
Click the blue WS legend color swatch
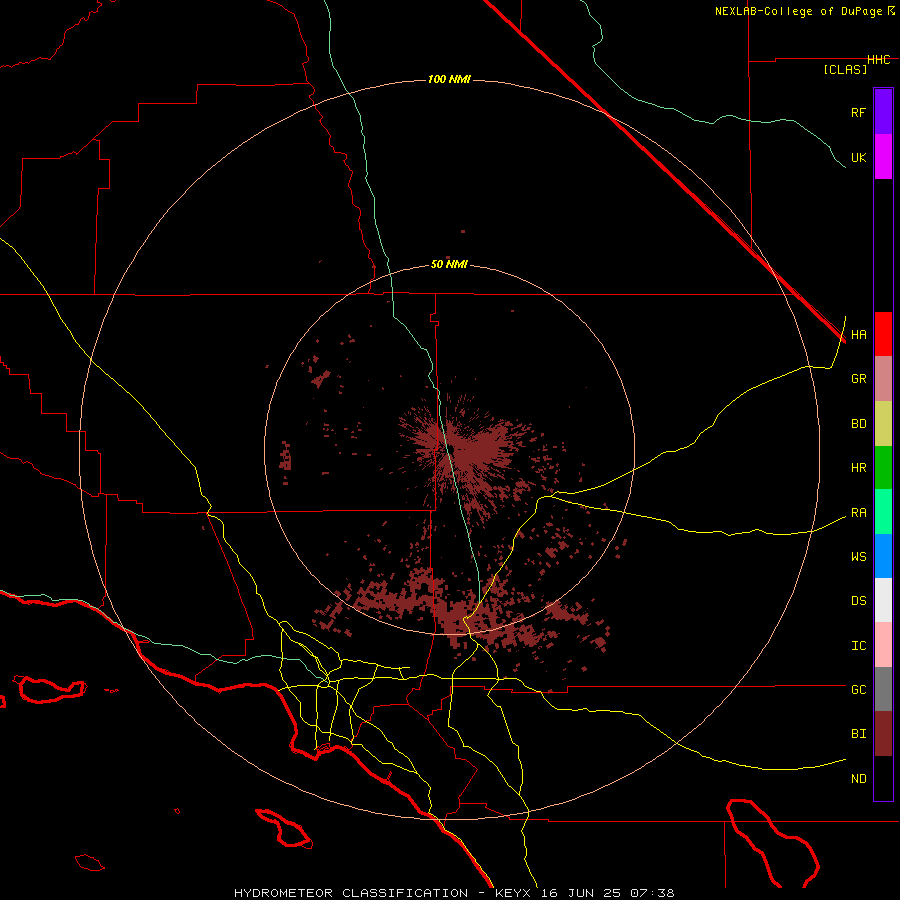coord(883,556)
